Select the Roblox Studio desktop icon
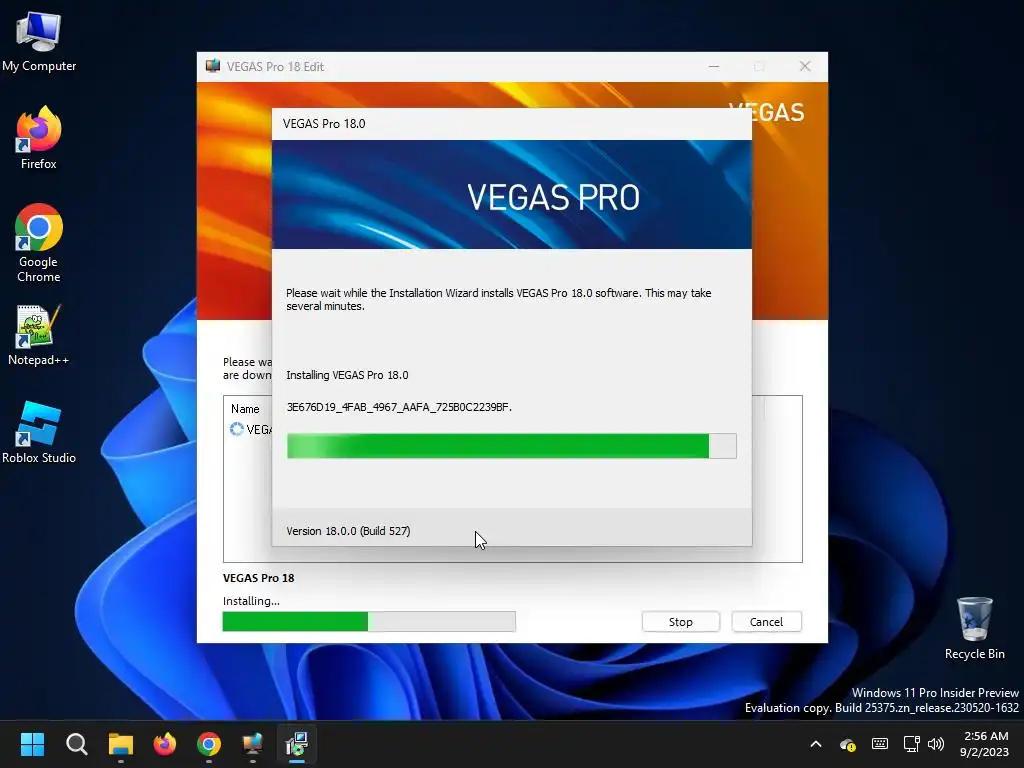Screen dimensions: 1024x768 tap(39, 432)
